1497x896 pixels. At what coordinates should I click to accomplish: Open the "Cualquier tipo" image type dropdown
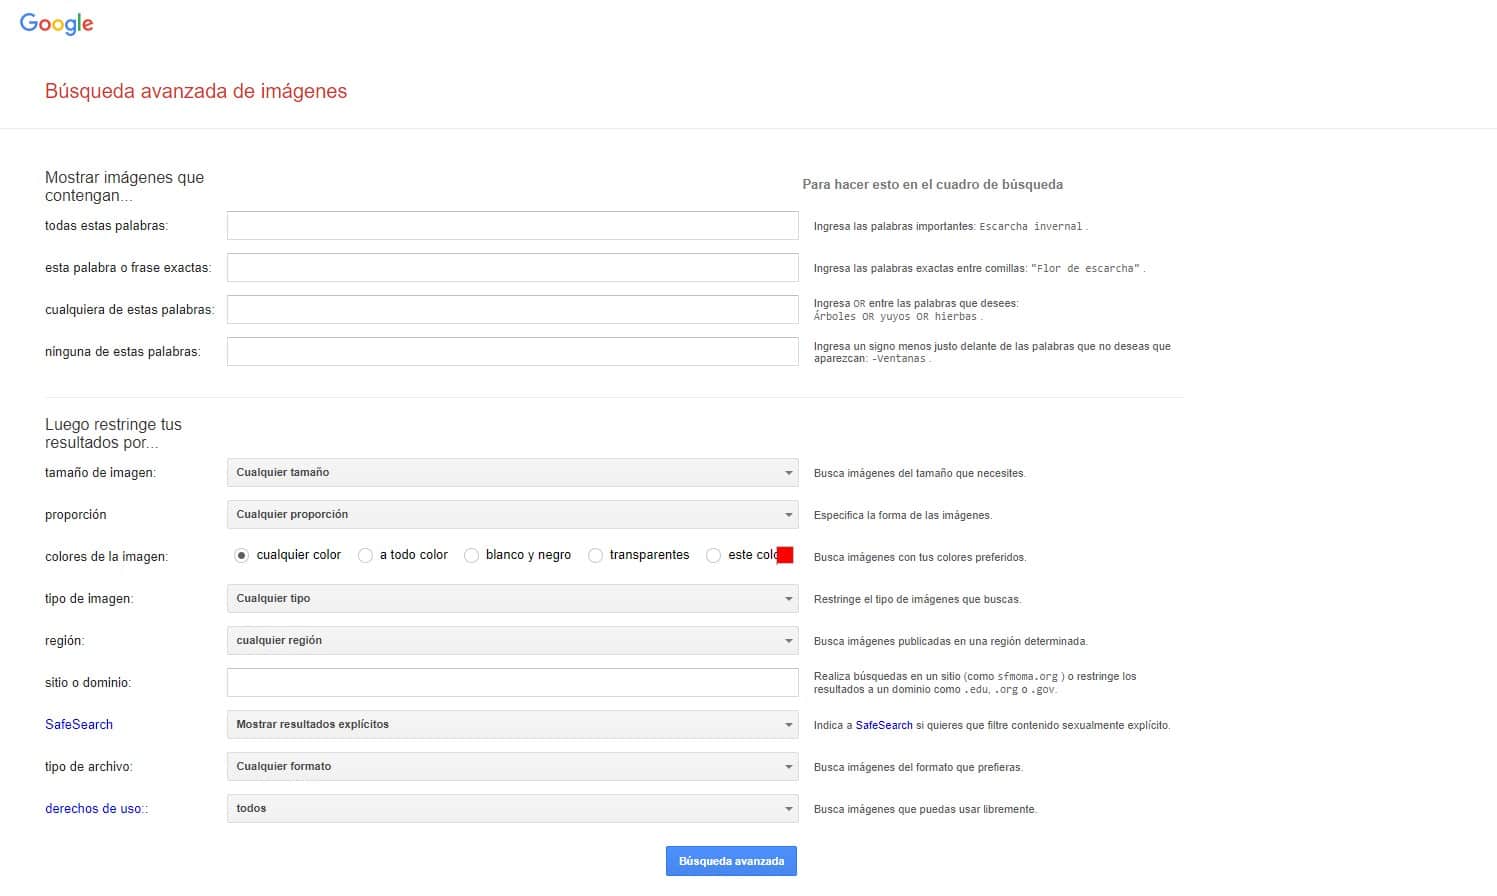tap(512, 598)
